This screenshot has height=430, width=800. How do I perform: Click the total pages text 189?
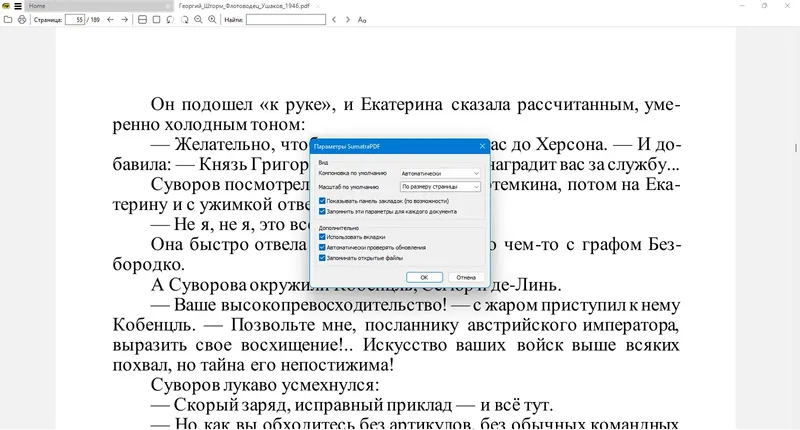tap(95, 20)
